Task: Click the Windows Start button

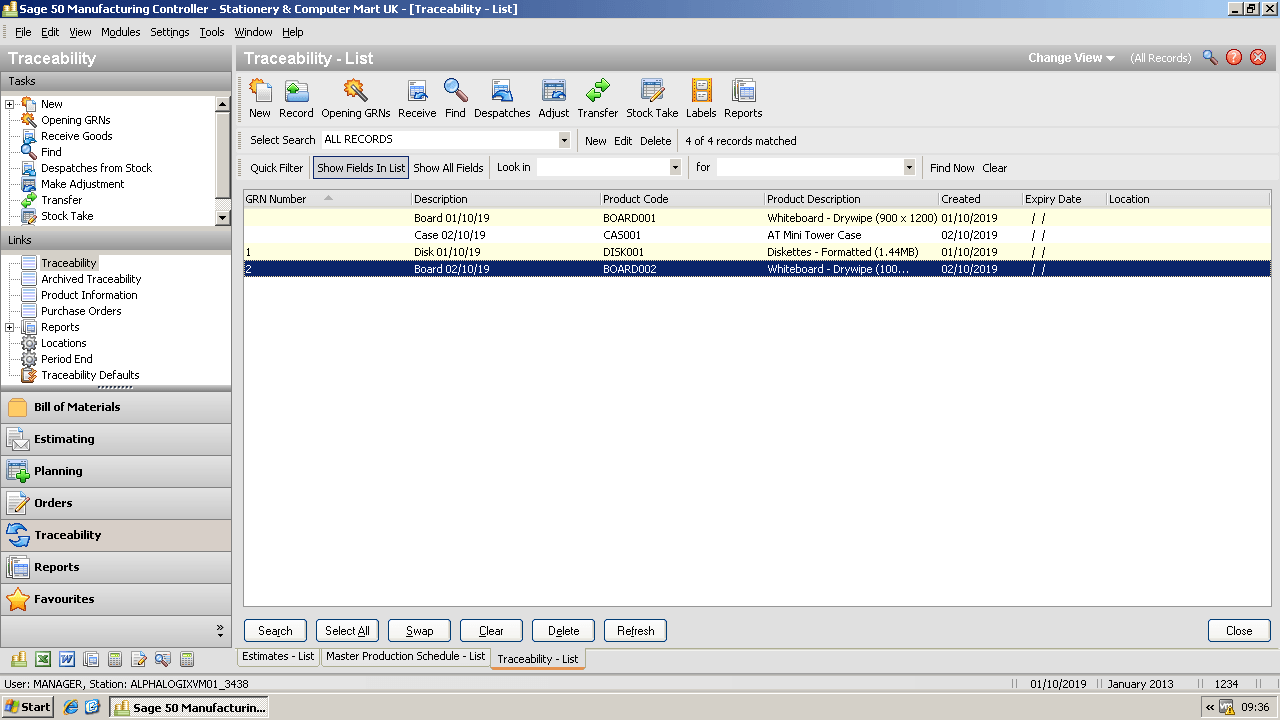Action: tap(28, 707)
